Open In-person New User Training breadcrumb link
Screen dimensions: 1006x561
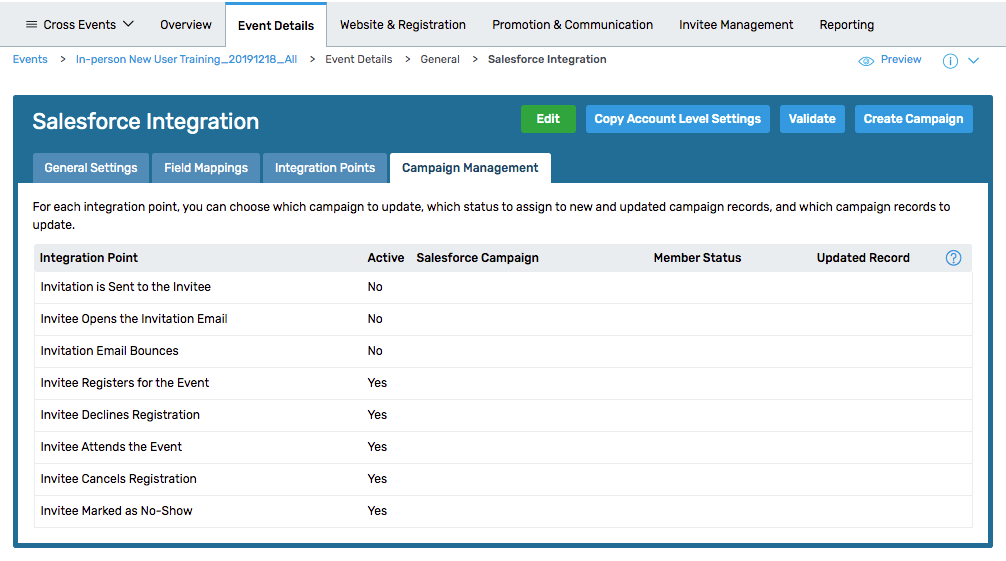pos(186,59)
